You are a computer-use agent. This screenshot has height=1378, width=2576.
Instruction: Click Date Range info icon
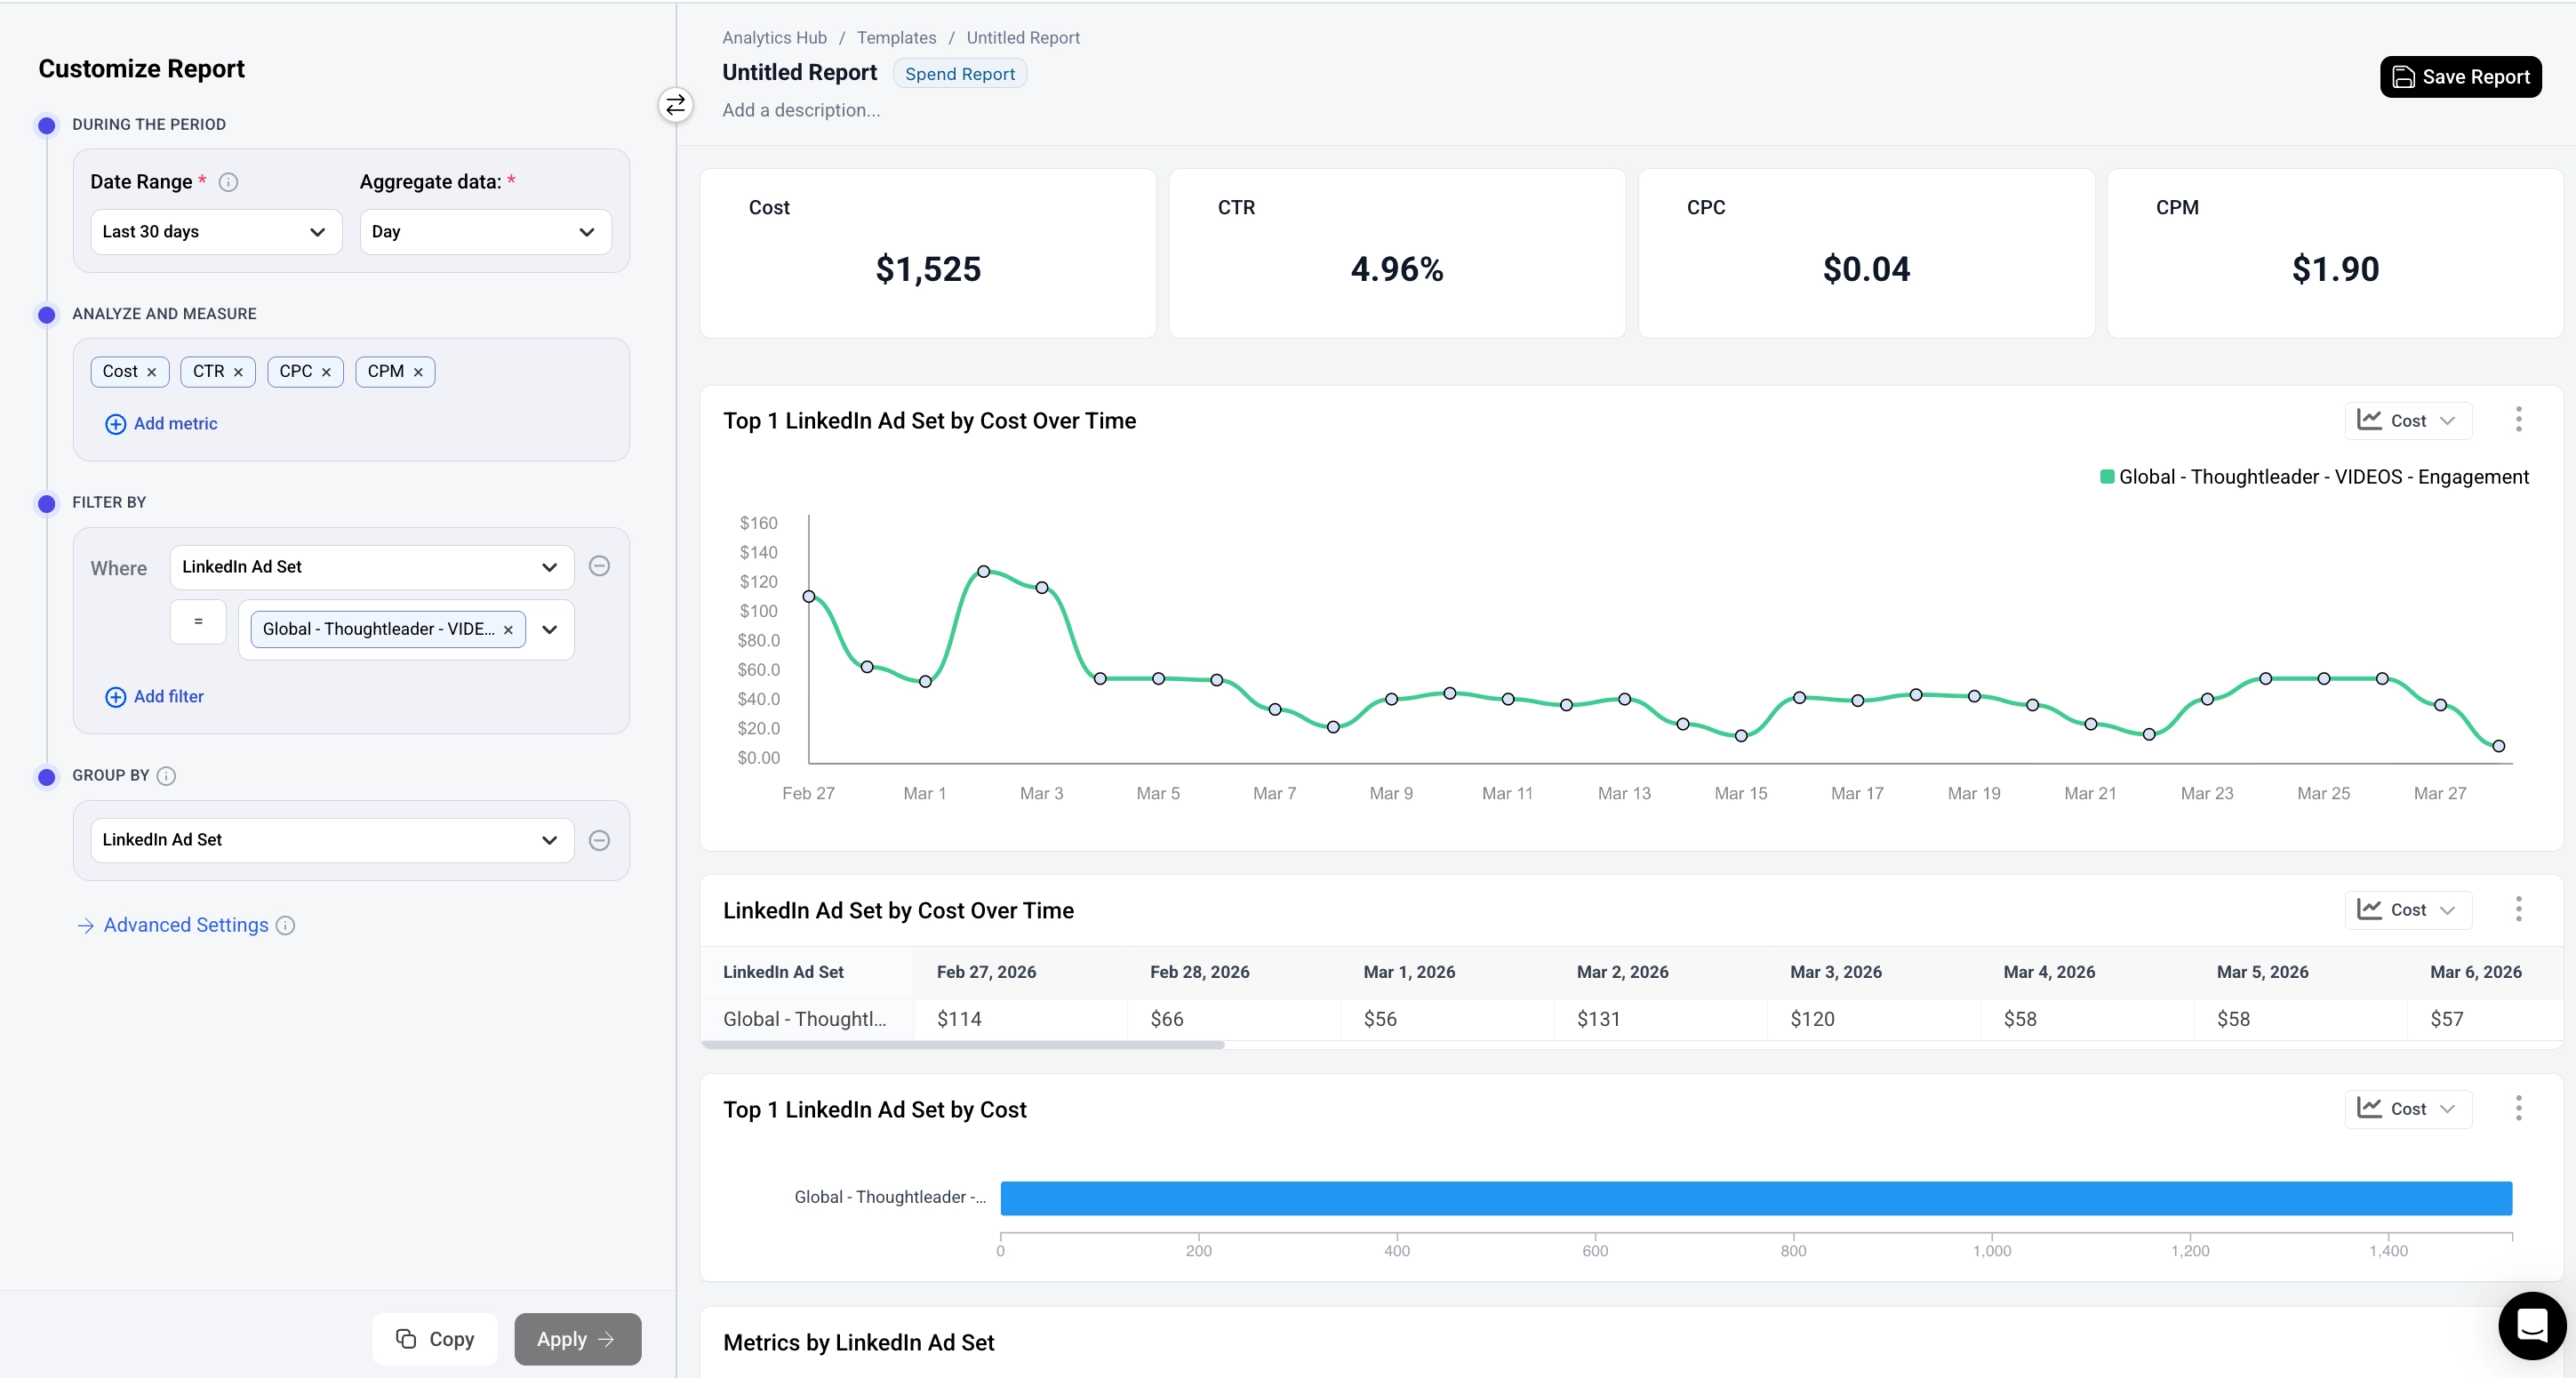point(228,182)
